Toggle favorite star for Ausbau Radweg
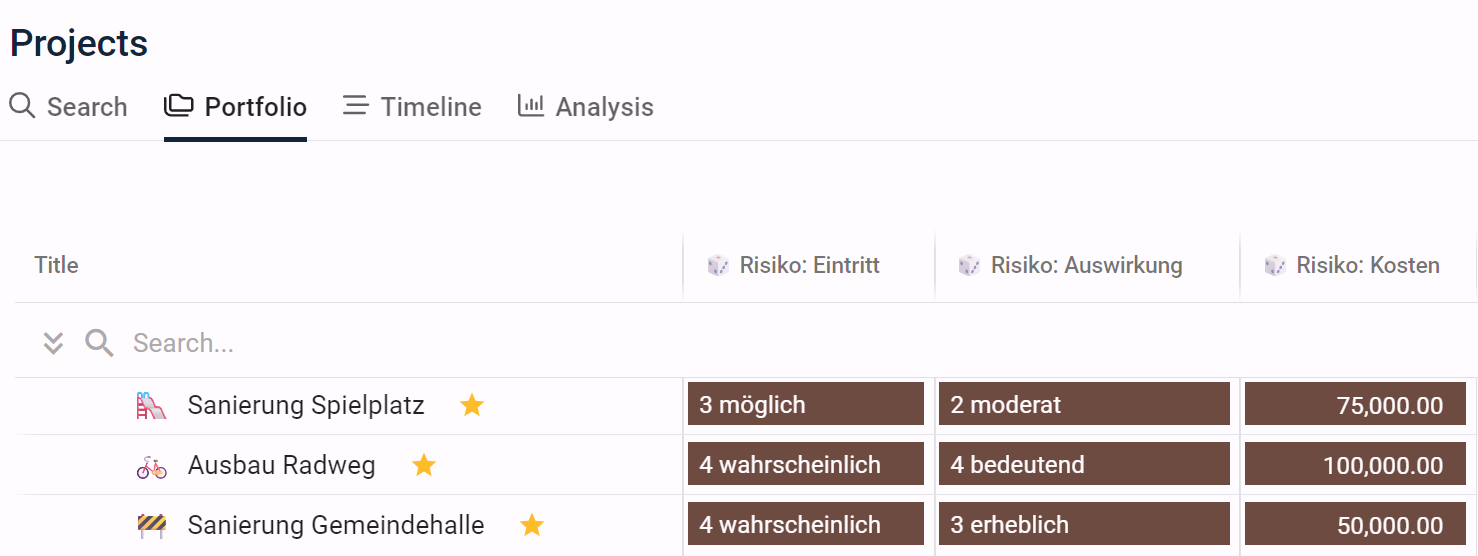This screenshot has width=1478, height=556. coord(424,465)
